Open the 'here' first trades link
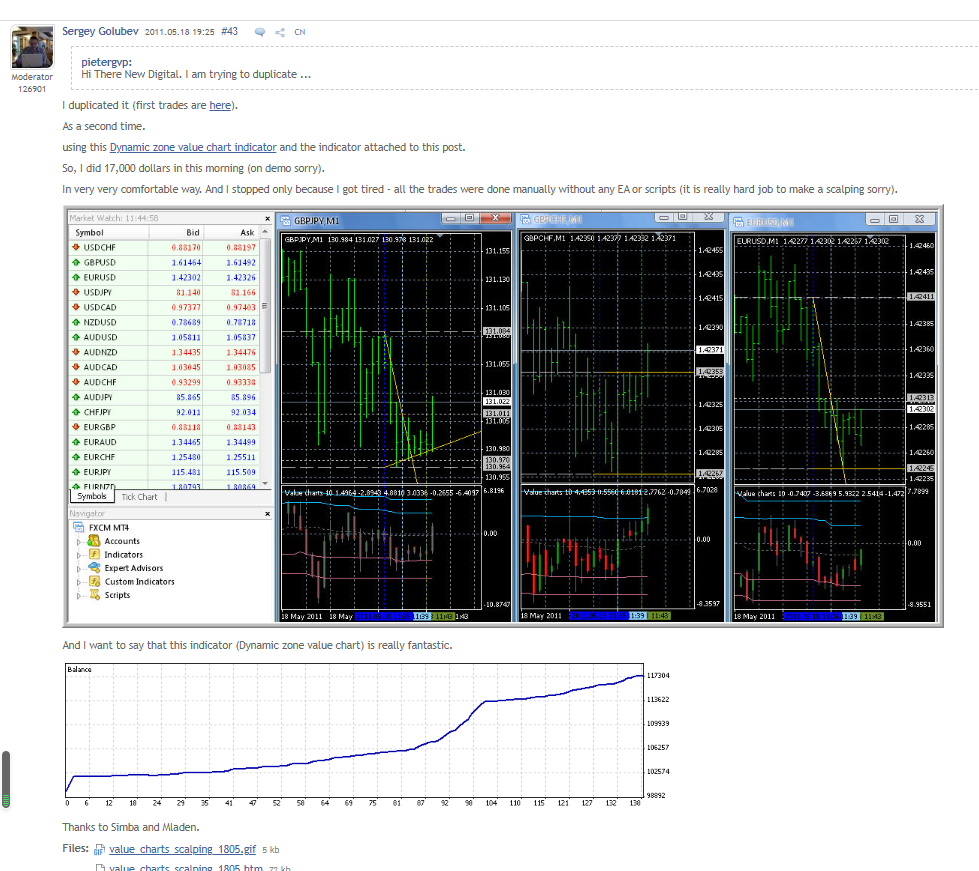979x871 pixels. pyautogui.click(x=220, y=105)
